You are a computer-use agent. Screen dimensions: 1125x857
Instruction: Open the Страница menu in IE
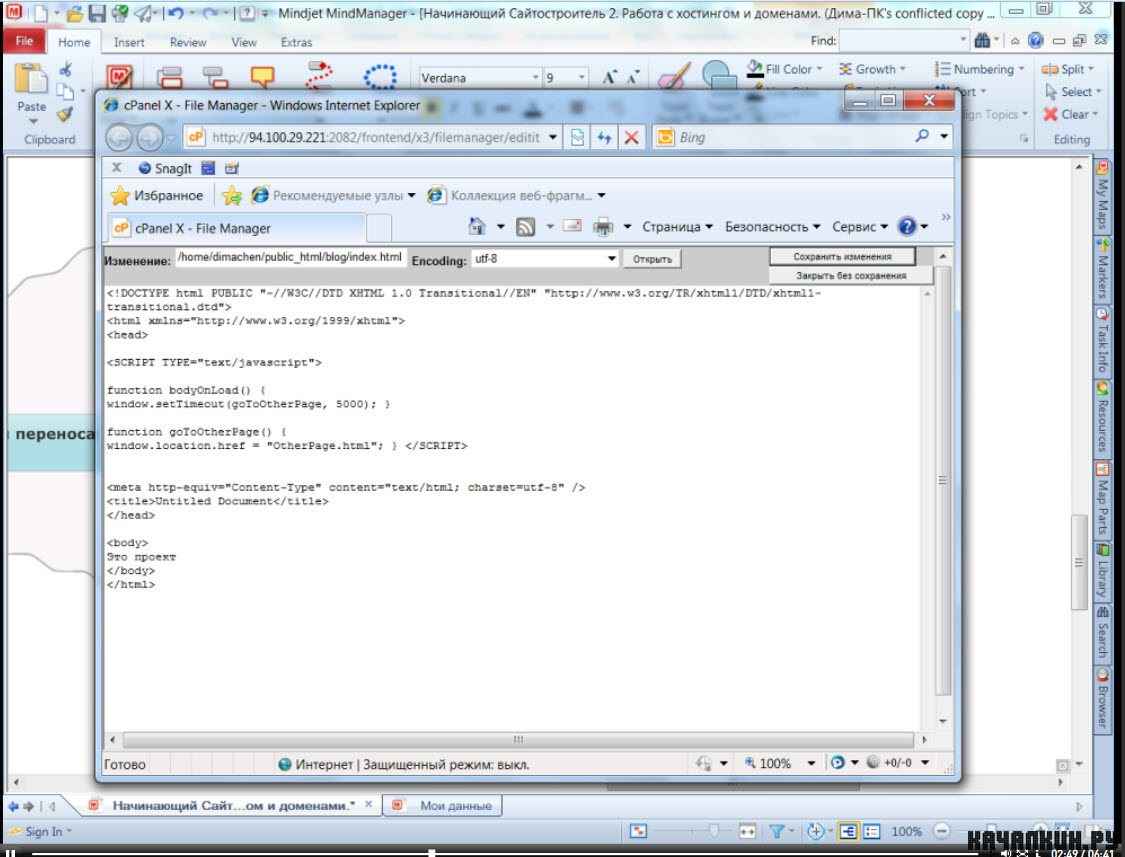click(677, 227)
